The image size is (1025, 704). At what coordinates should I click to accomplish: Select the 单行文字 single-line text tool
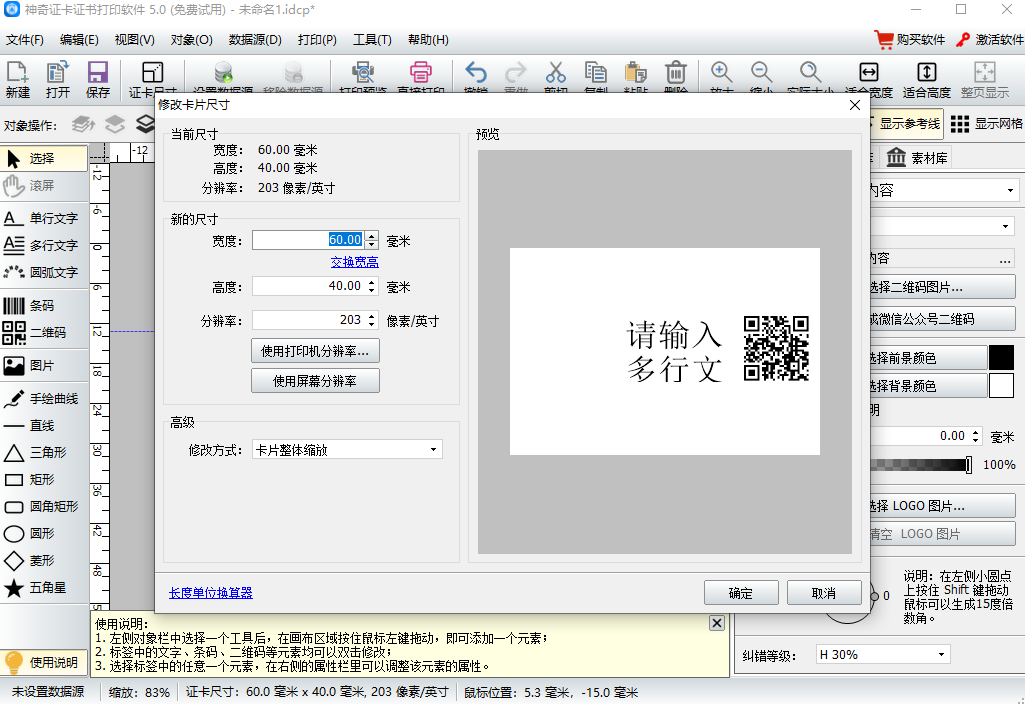point(42,218)
